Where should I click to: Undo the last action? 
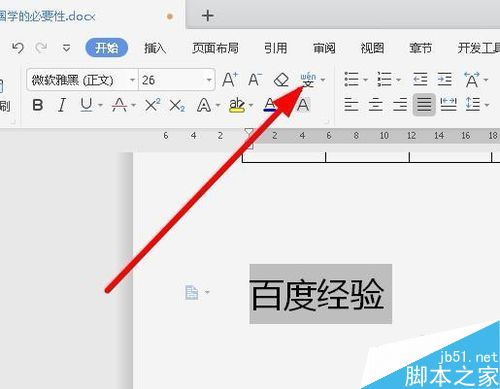pos(18,48)
